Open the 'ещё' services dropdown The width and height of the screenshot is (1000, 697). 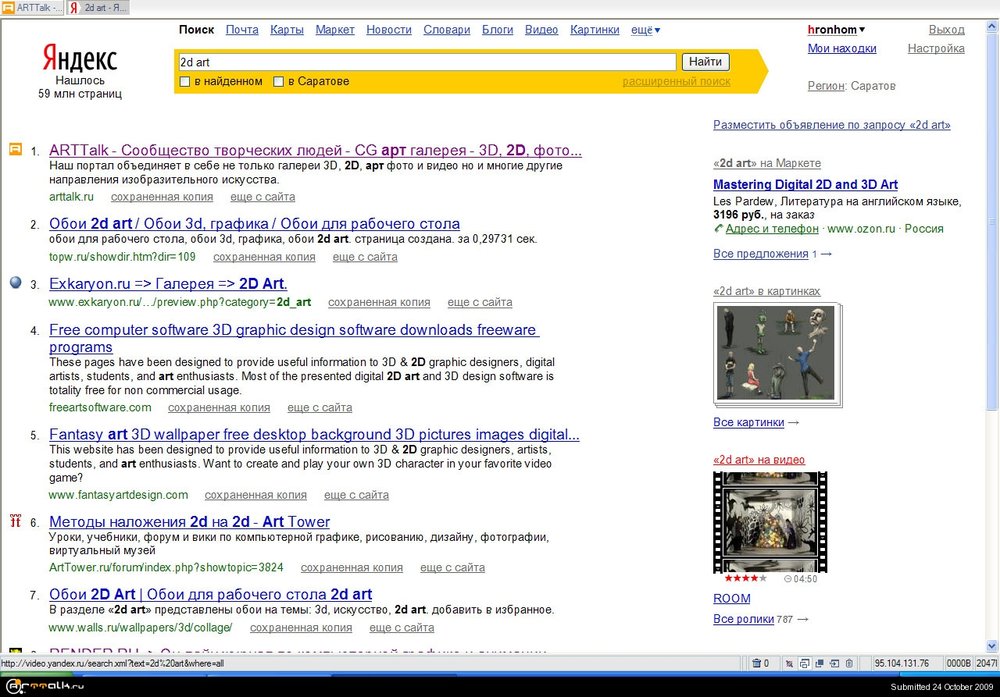tap(645, 30)
